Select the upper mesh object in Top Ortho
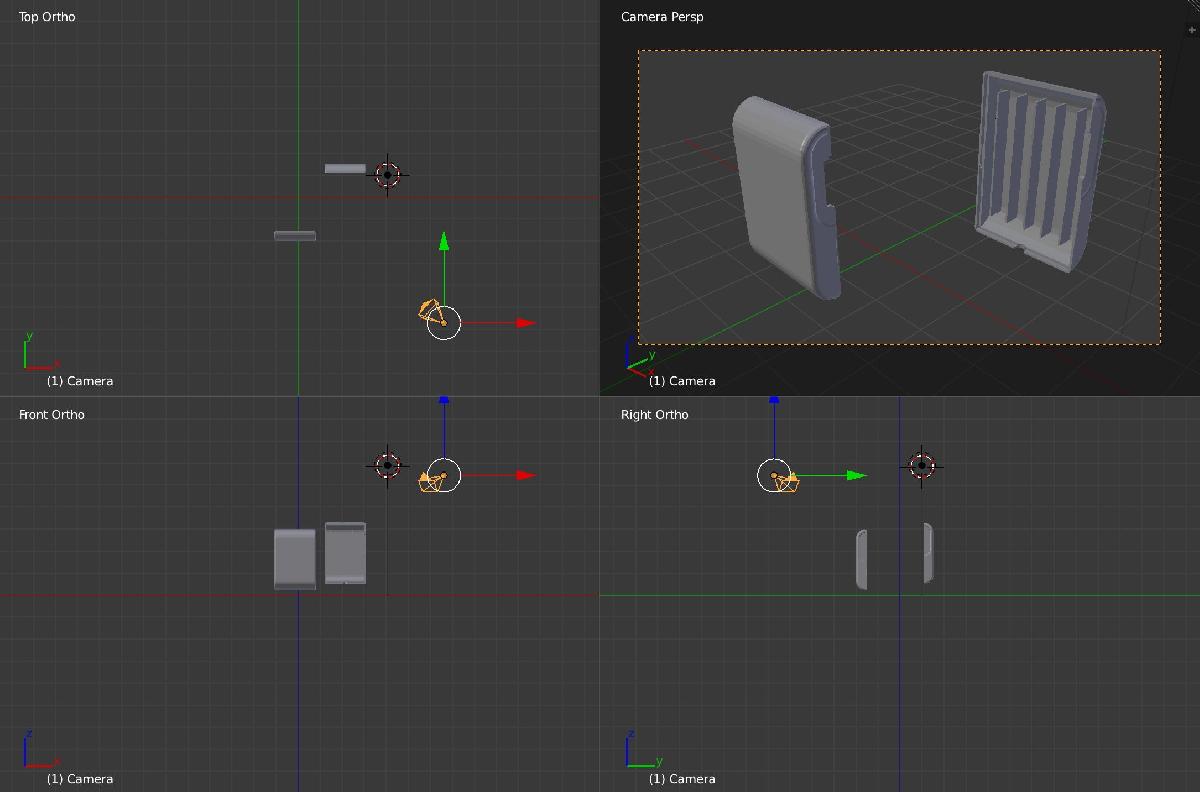This screenshot has height=792, width=1200. [x=345, y=169]
